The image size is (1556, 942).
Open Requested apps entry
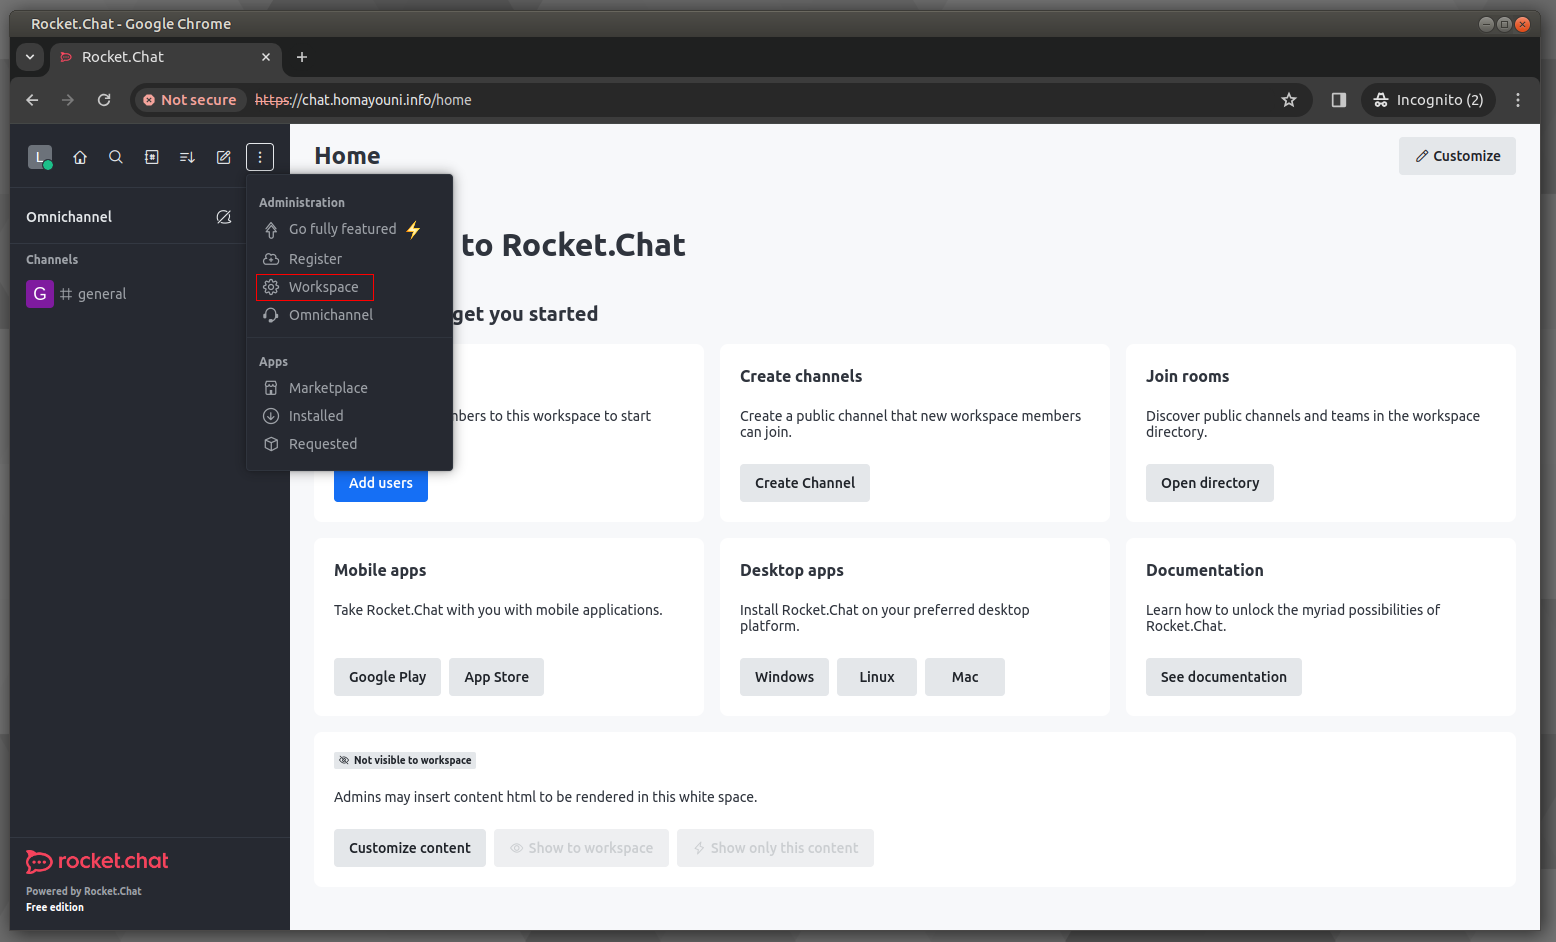[x=349, y=444]
